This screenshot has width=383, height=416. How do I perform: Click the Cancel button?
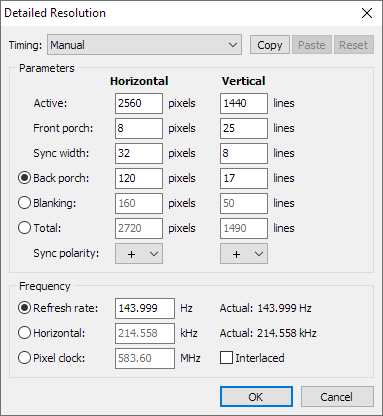[x=337, y=397]
